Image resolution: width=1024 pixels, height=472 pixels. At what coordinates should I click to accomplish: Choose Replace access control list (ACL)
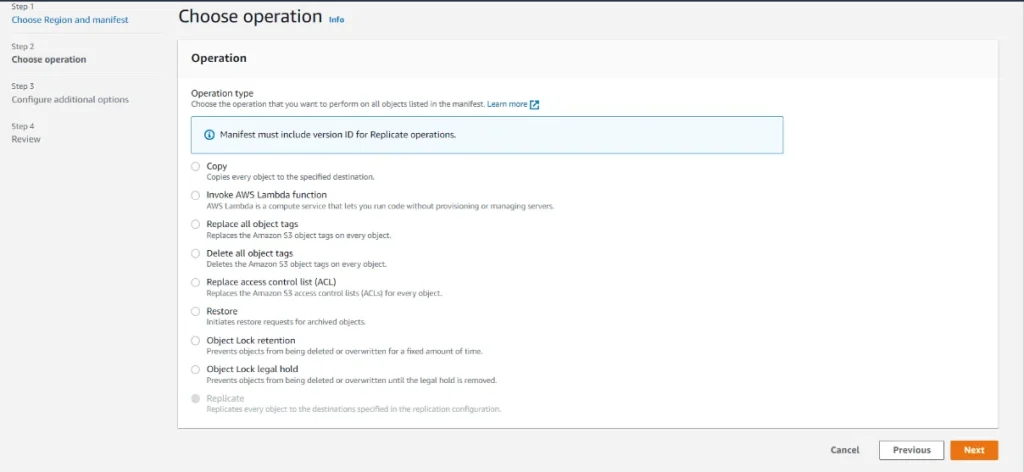[196, 282]
